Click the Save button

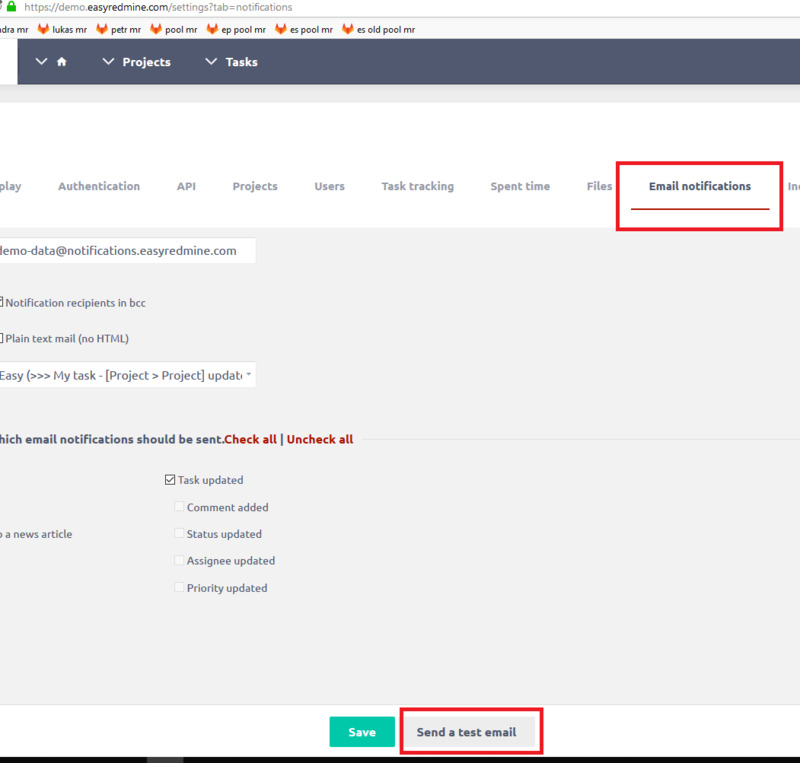362,731
